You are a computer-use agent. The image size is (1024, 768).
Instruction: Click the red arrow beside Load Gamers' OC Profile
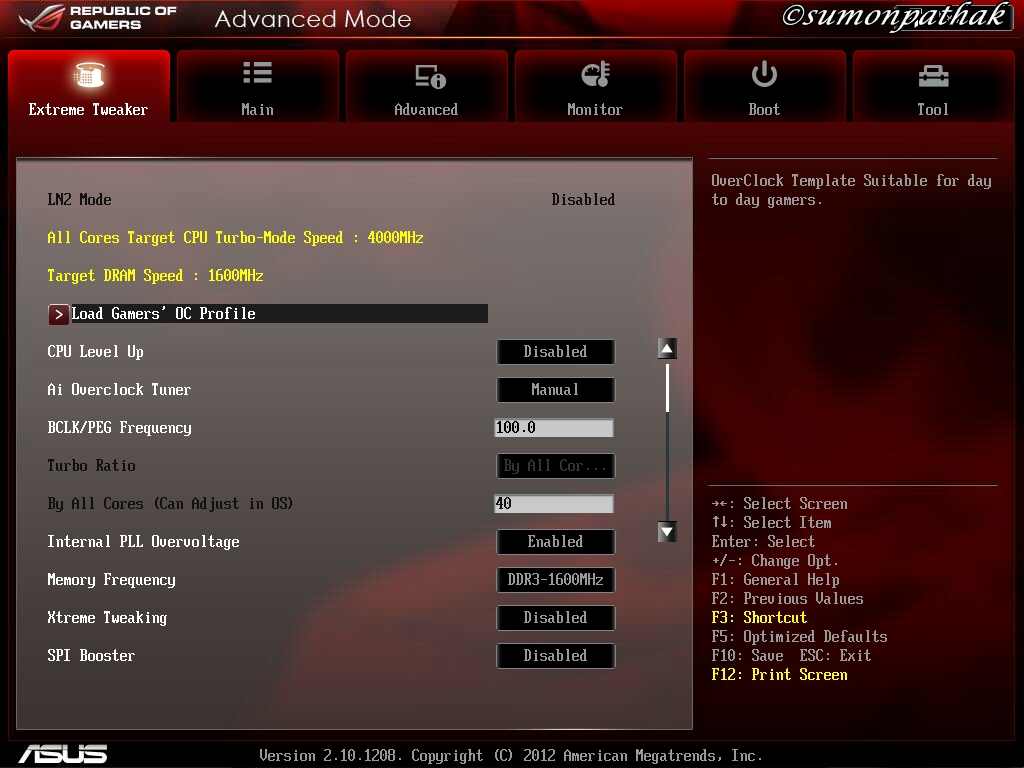coord(59,314)
